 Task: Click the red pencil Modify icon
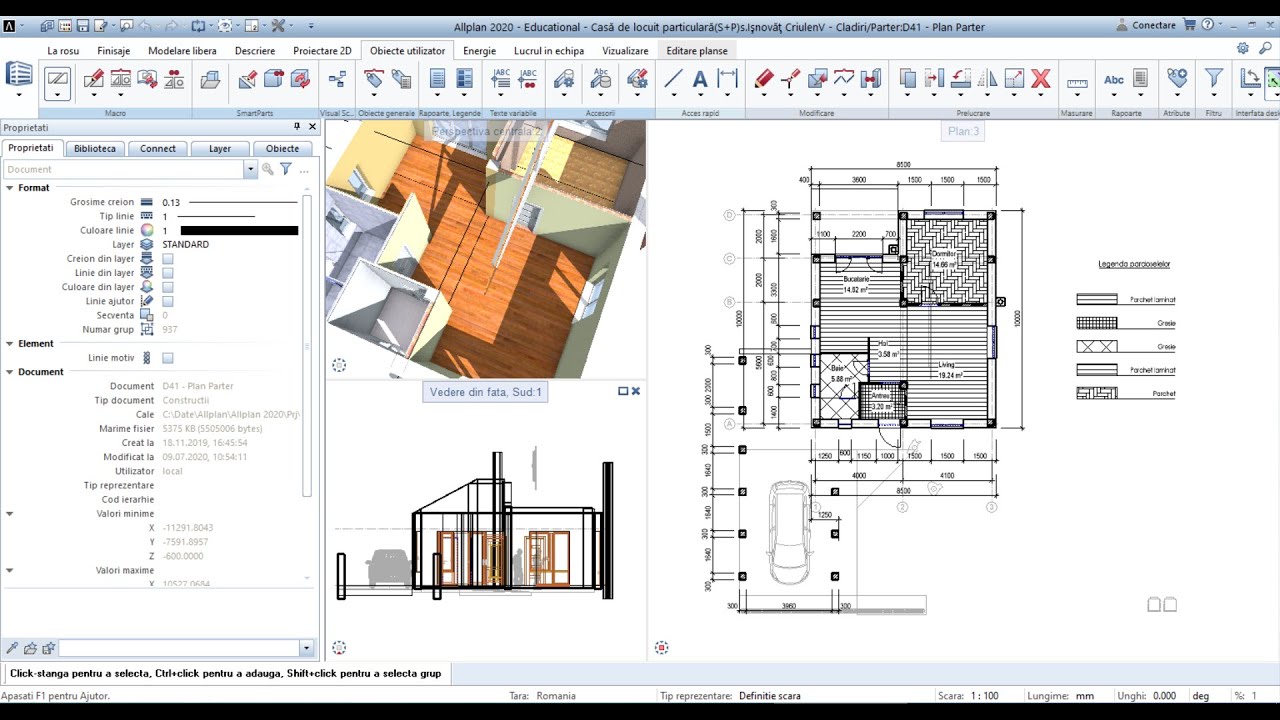tap(764, 78)
